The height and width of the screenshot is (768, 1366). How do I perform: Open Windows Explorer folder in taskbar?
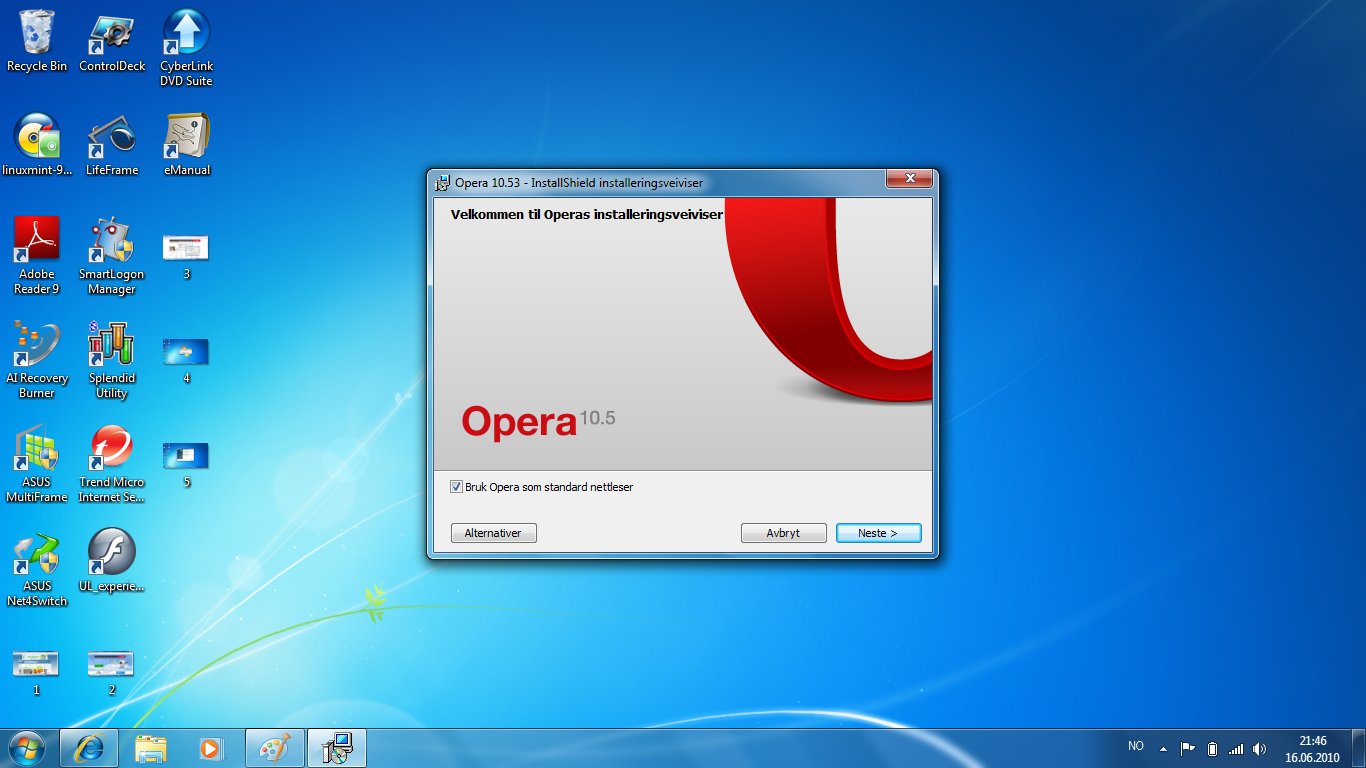pyautogui.click(x=151, y=747)
